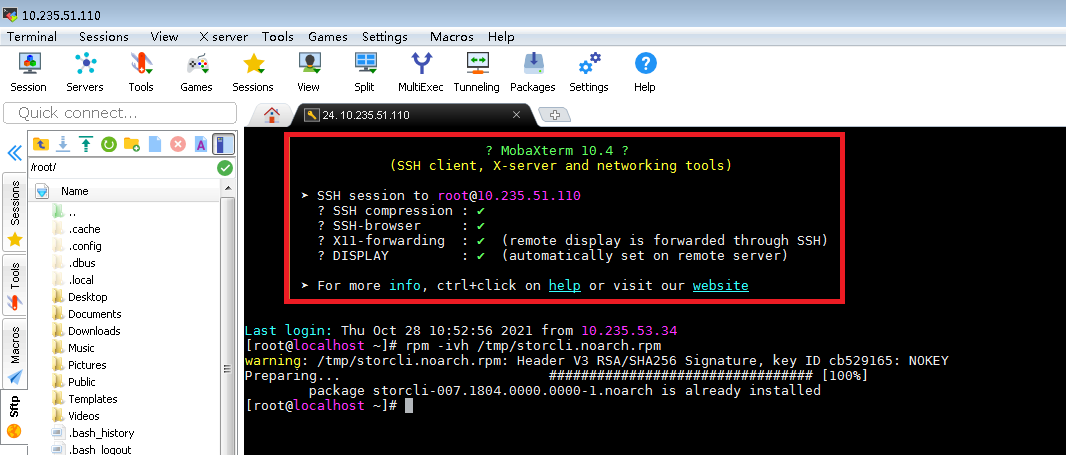Close the 24. 10.235.51.110 tab
Image resolution: width=1066 pixels, height=455 pixels.
pos(516,115)
